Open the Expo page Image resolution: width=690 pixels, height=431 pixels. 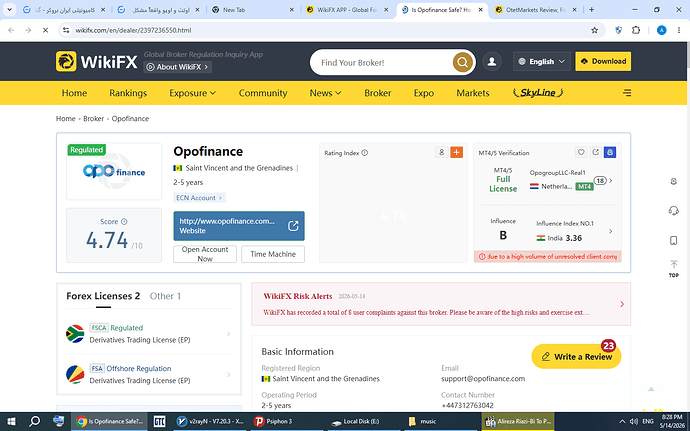tap(424, 93)
